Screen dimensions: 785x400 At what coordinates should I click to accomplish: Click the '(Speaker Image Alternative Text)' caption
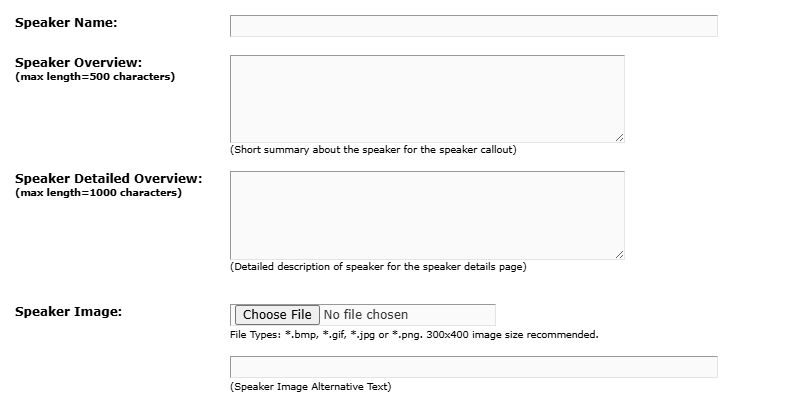310,387
